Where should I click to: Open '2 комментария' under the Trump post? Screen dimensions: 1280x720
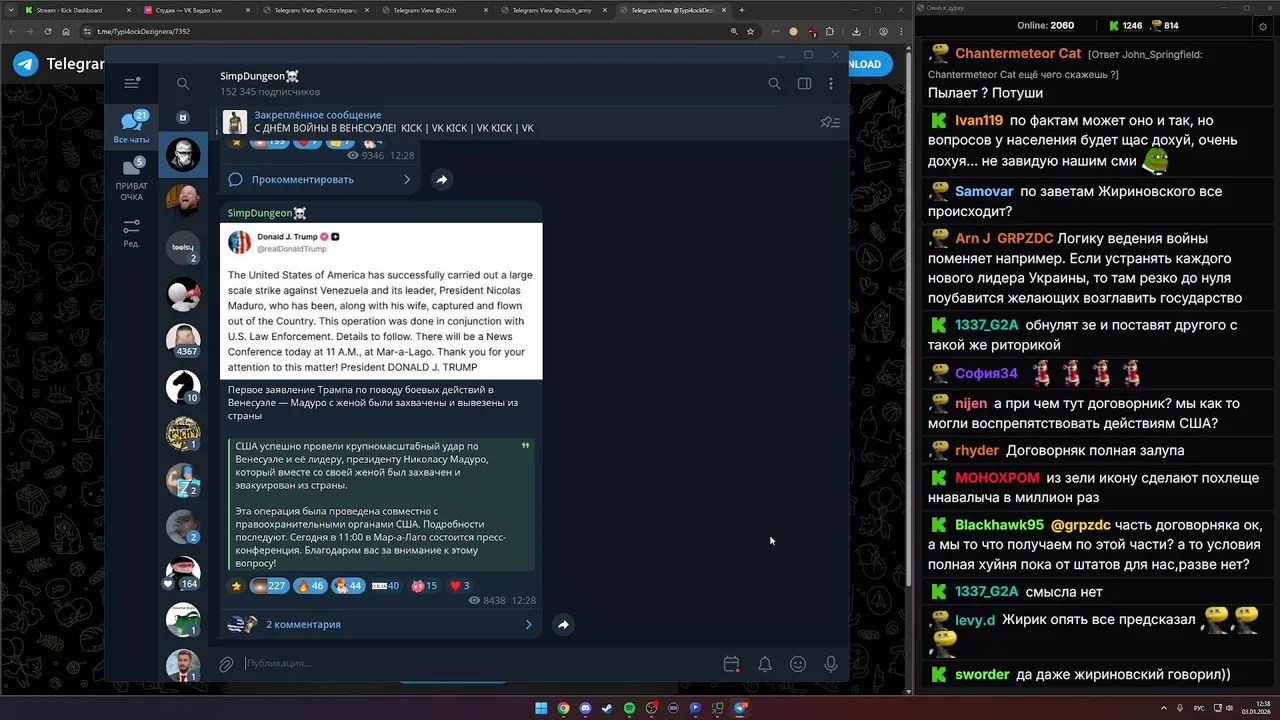coord(303,624)
